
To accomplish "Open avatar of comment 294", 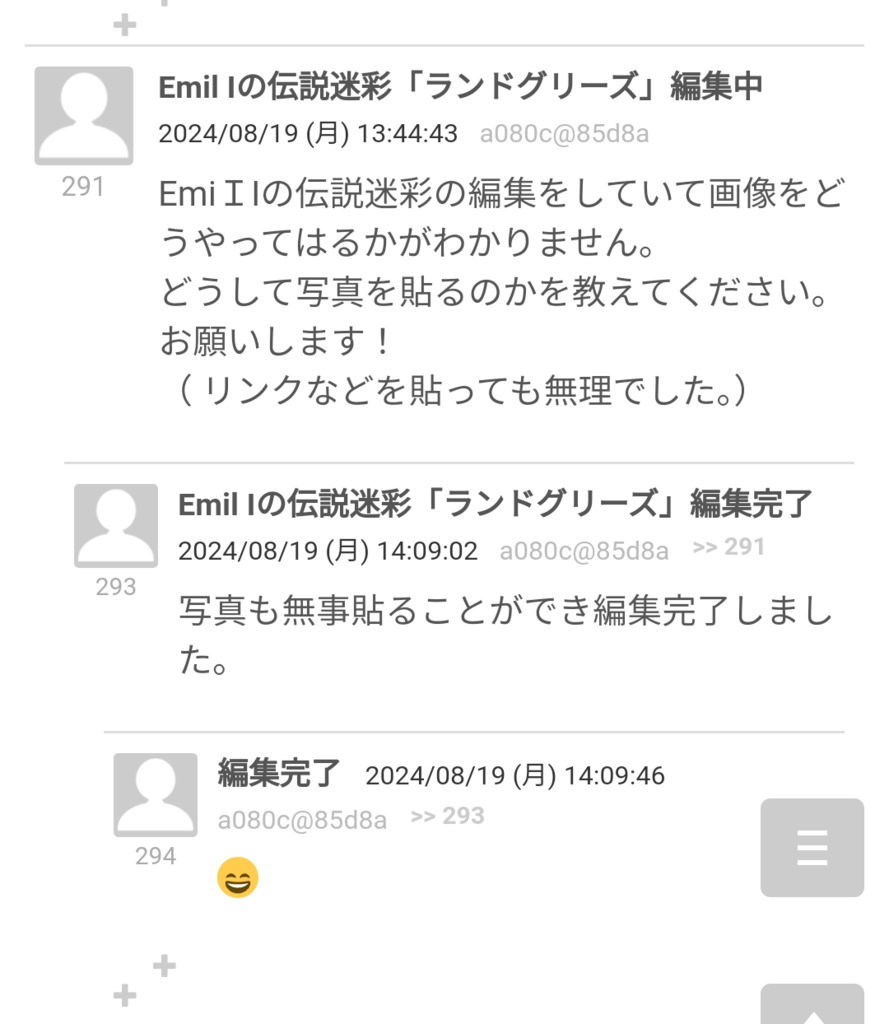I will 155,795.
